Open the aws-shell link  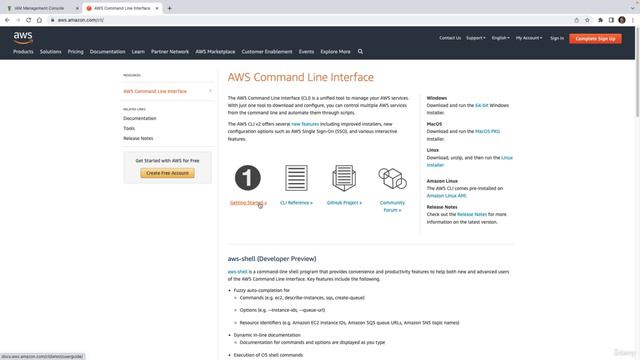tap(238, 272)
